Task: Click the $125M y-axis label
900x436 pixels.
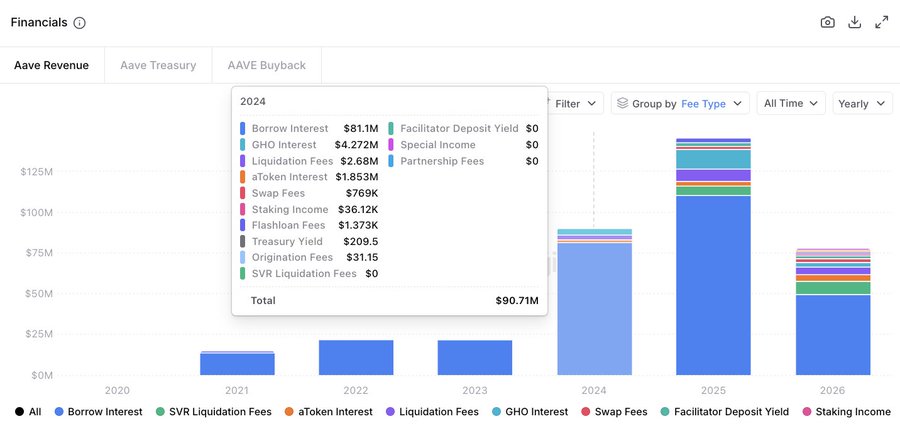Action: [x=37, y=172]
